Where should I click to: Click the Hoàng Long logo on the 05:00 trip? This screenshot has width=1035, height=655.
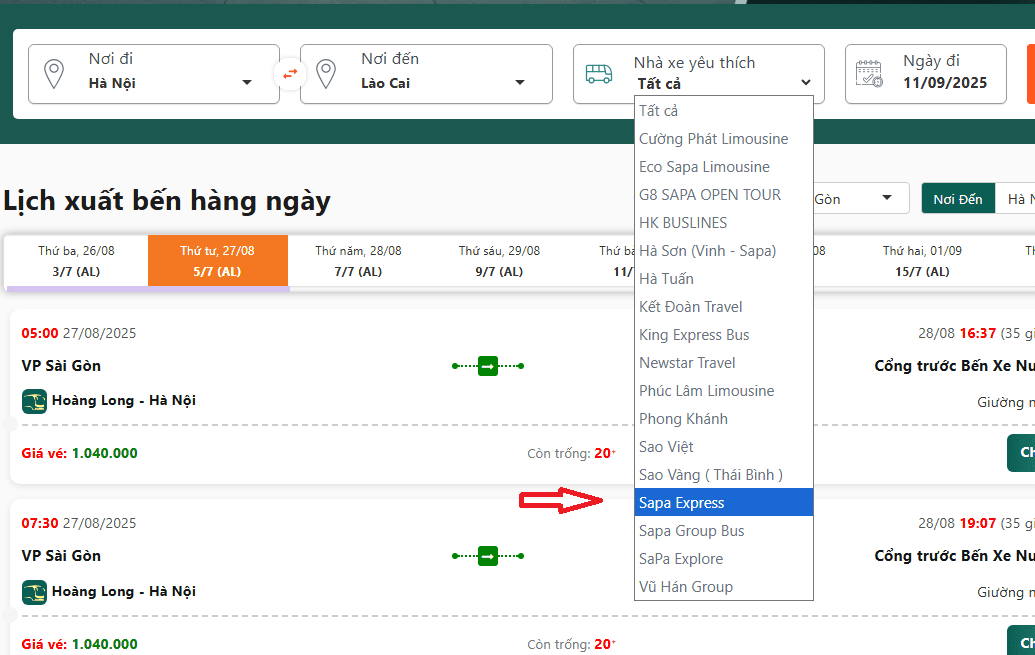tap(34, 401)
